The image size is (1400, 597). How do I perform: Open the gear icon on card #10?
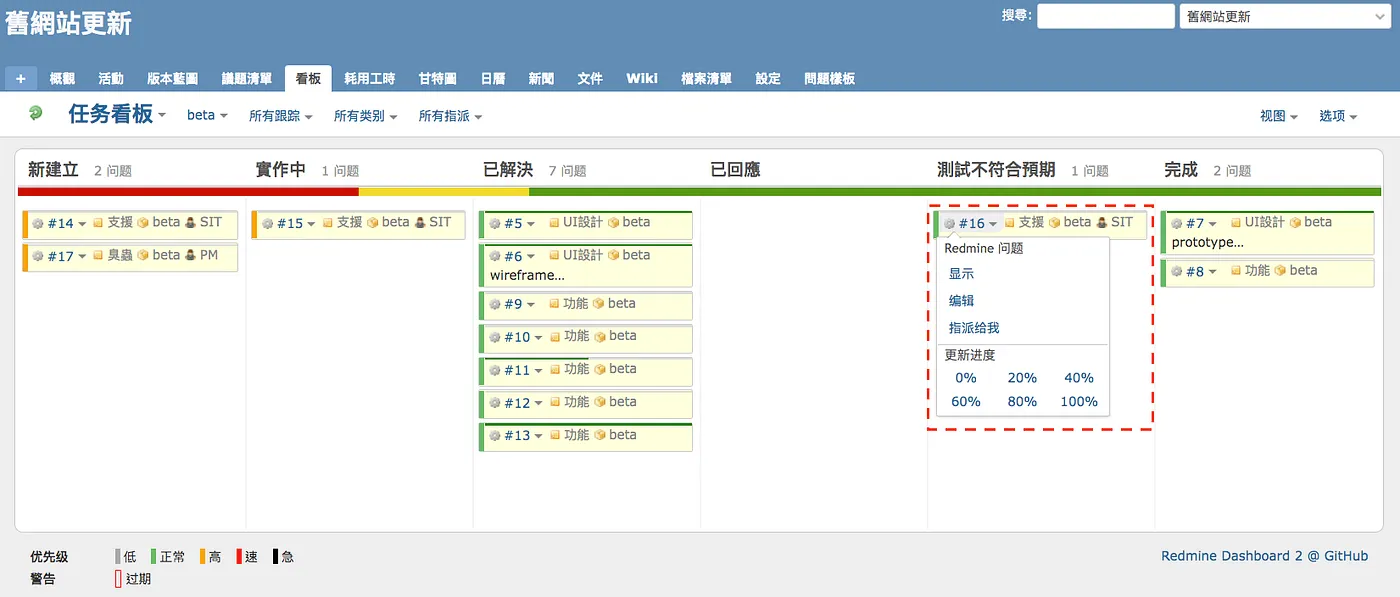[494, 338]
